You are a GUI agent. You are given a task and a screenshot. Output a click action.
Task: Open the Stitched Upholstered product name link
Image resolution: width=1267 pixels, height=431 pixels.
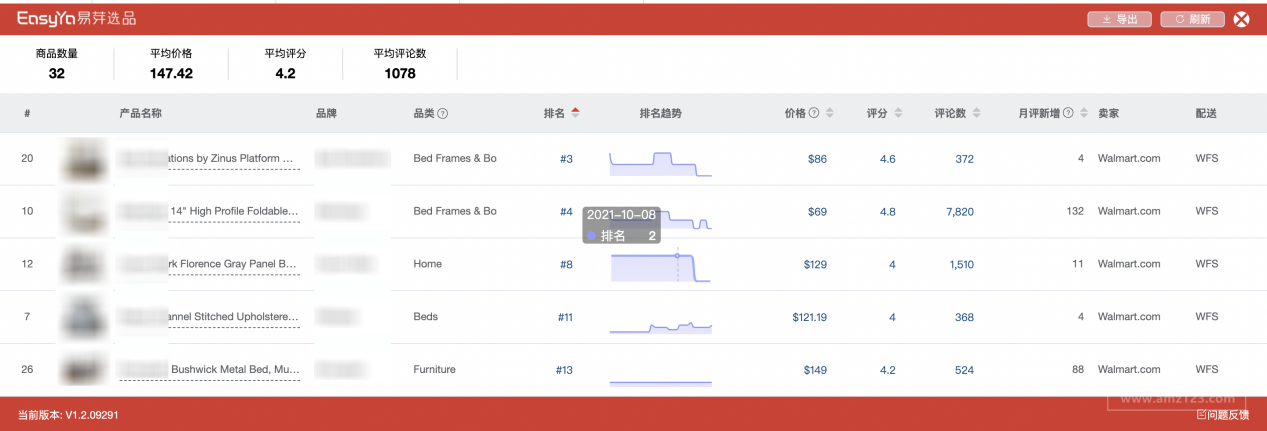[x=209, y=317]
